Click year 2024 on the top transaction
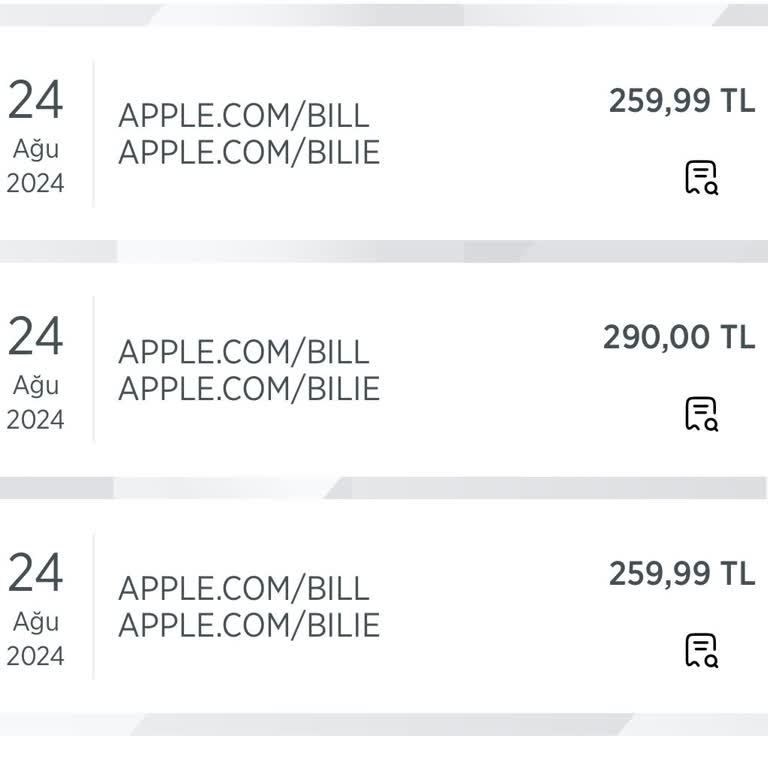 point(35,184)
